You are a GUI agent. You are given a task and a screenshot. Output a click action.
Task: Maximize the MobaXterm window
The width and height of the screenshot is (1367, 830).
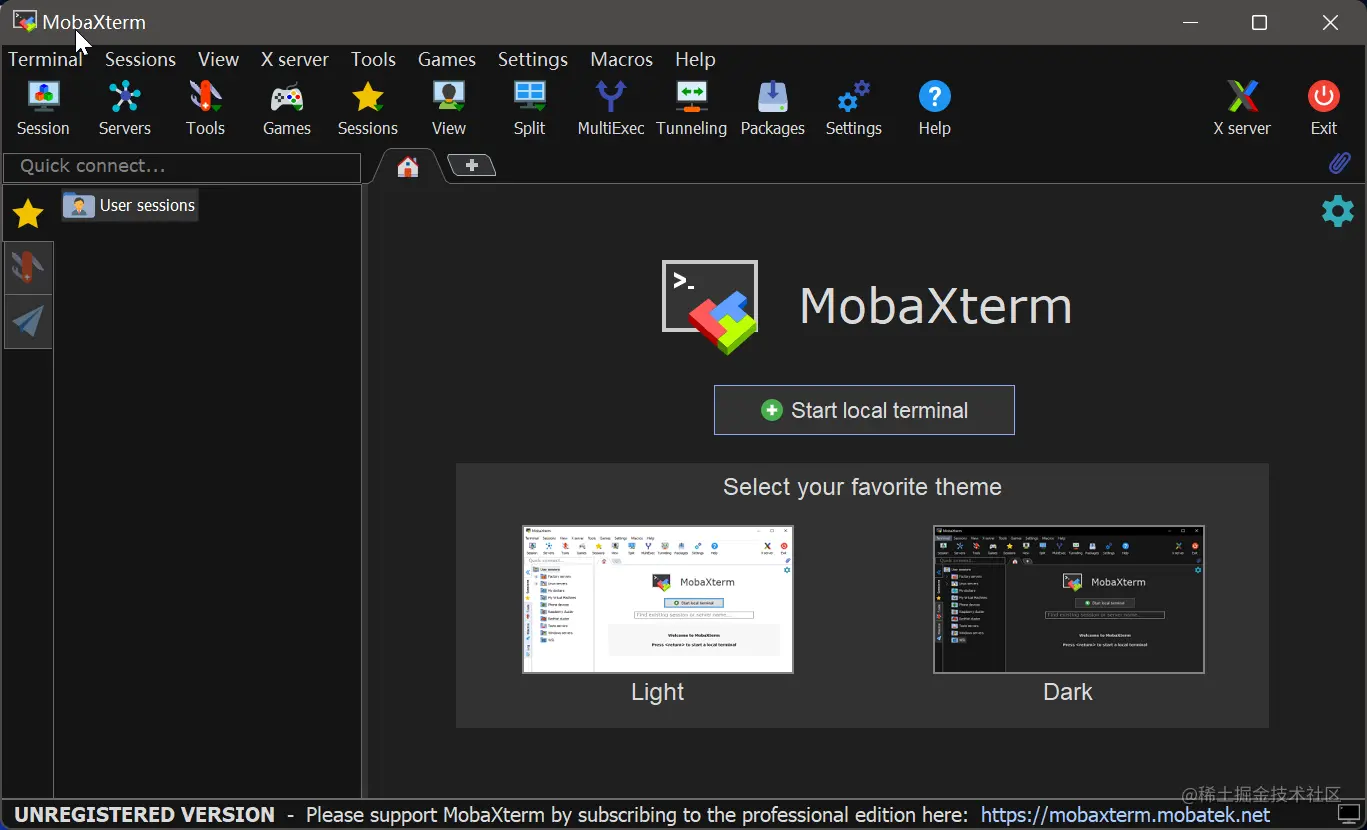tap(1259, 22)
